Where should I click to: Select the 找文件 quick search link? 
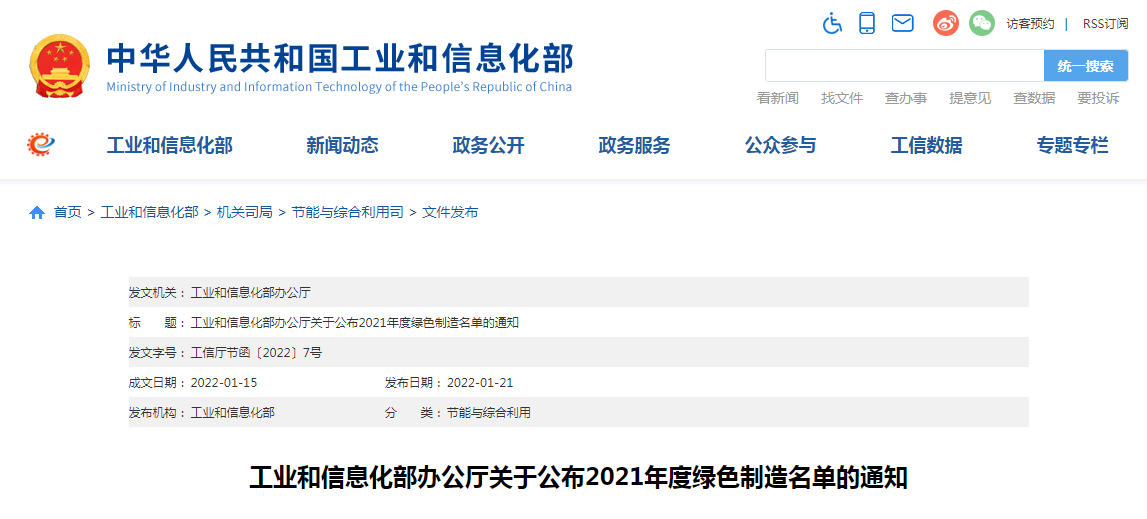(x=842, y=98)
